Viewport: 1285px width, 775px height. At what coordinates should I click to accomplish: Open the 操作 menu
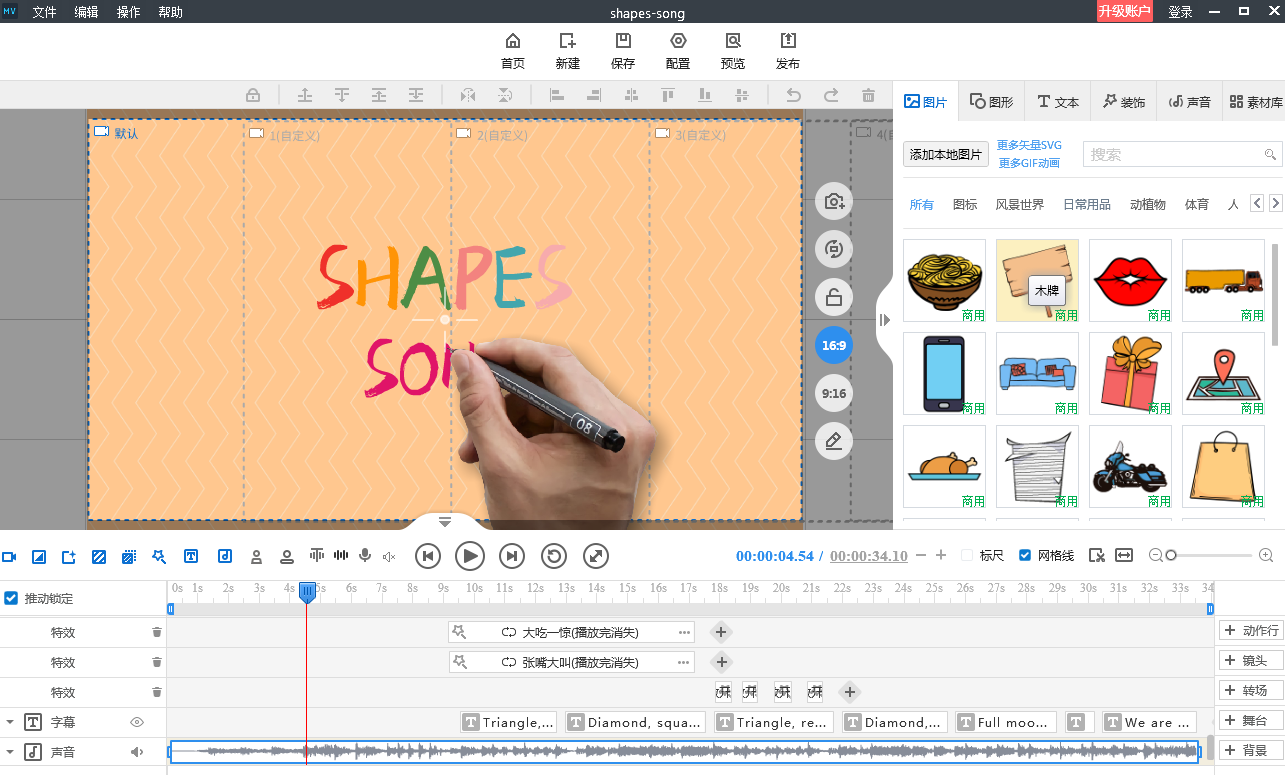coord(129,12)
